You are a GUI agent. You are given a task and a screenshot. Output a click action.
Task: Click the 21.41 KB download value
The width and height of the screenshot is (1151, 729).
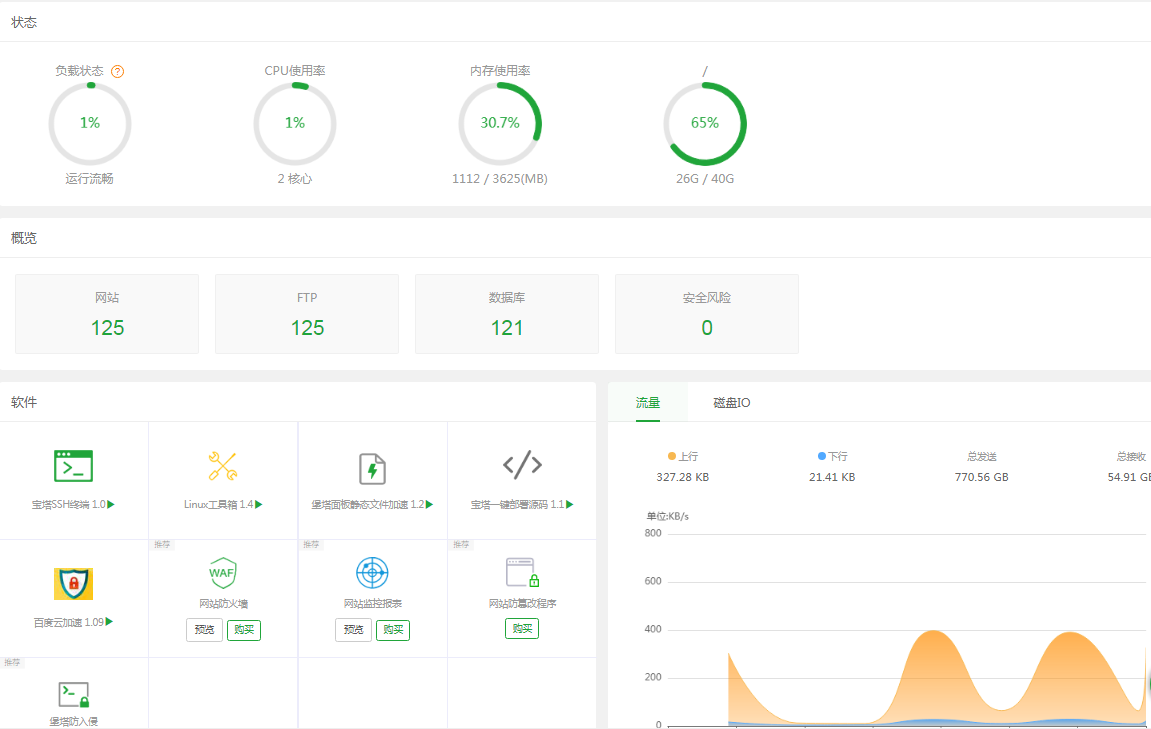(x=832, y=477)
